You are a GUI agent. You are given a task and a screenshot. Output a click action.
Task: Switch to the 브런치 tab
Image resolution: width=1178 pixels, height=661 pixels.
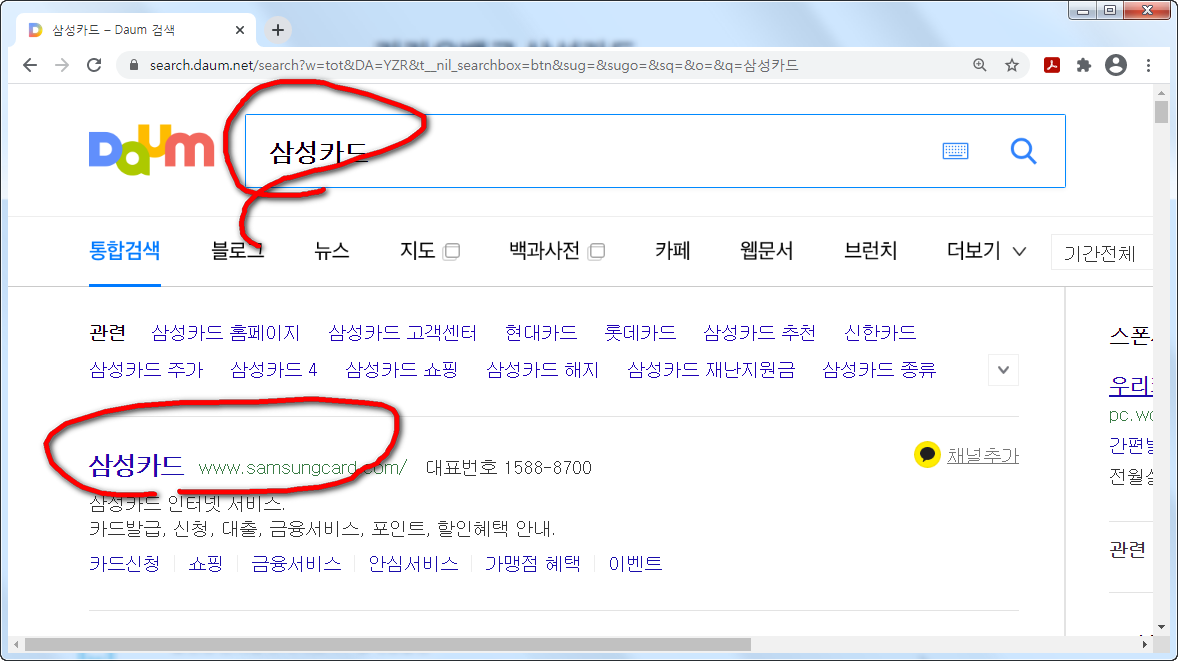coord(870,250)
